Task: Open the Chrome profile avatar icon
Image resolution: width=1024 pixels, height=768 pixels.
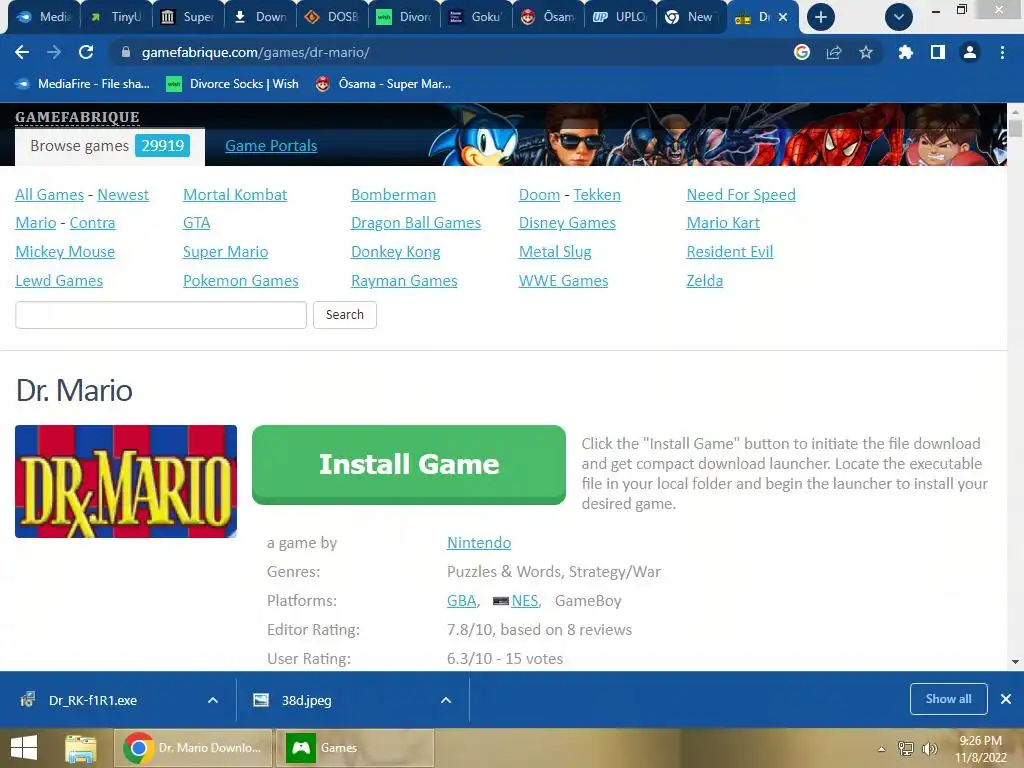Action: (x=970, y=52)
